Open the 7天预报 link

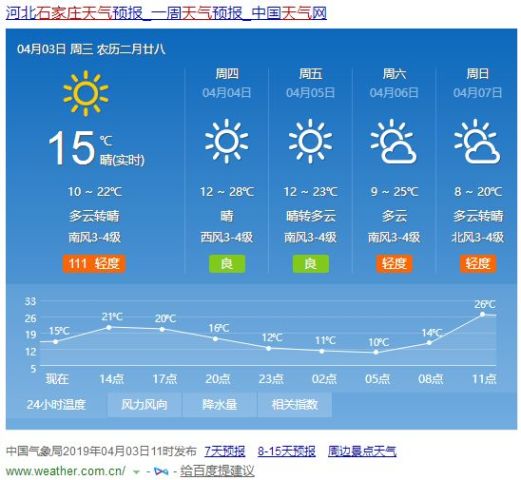(225, 451)
